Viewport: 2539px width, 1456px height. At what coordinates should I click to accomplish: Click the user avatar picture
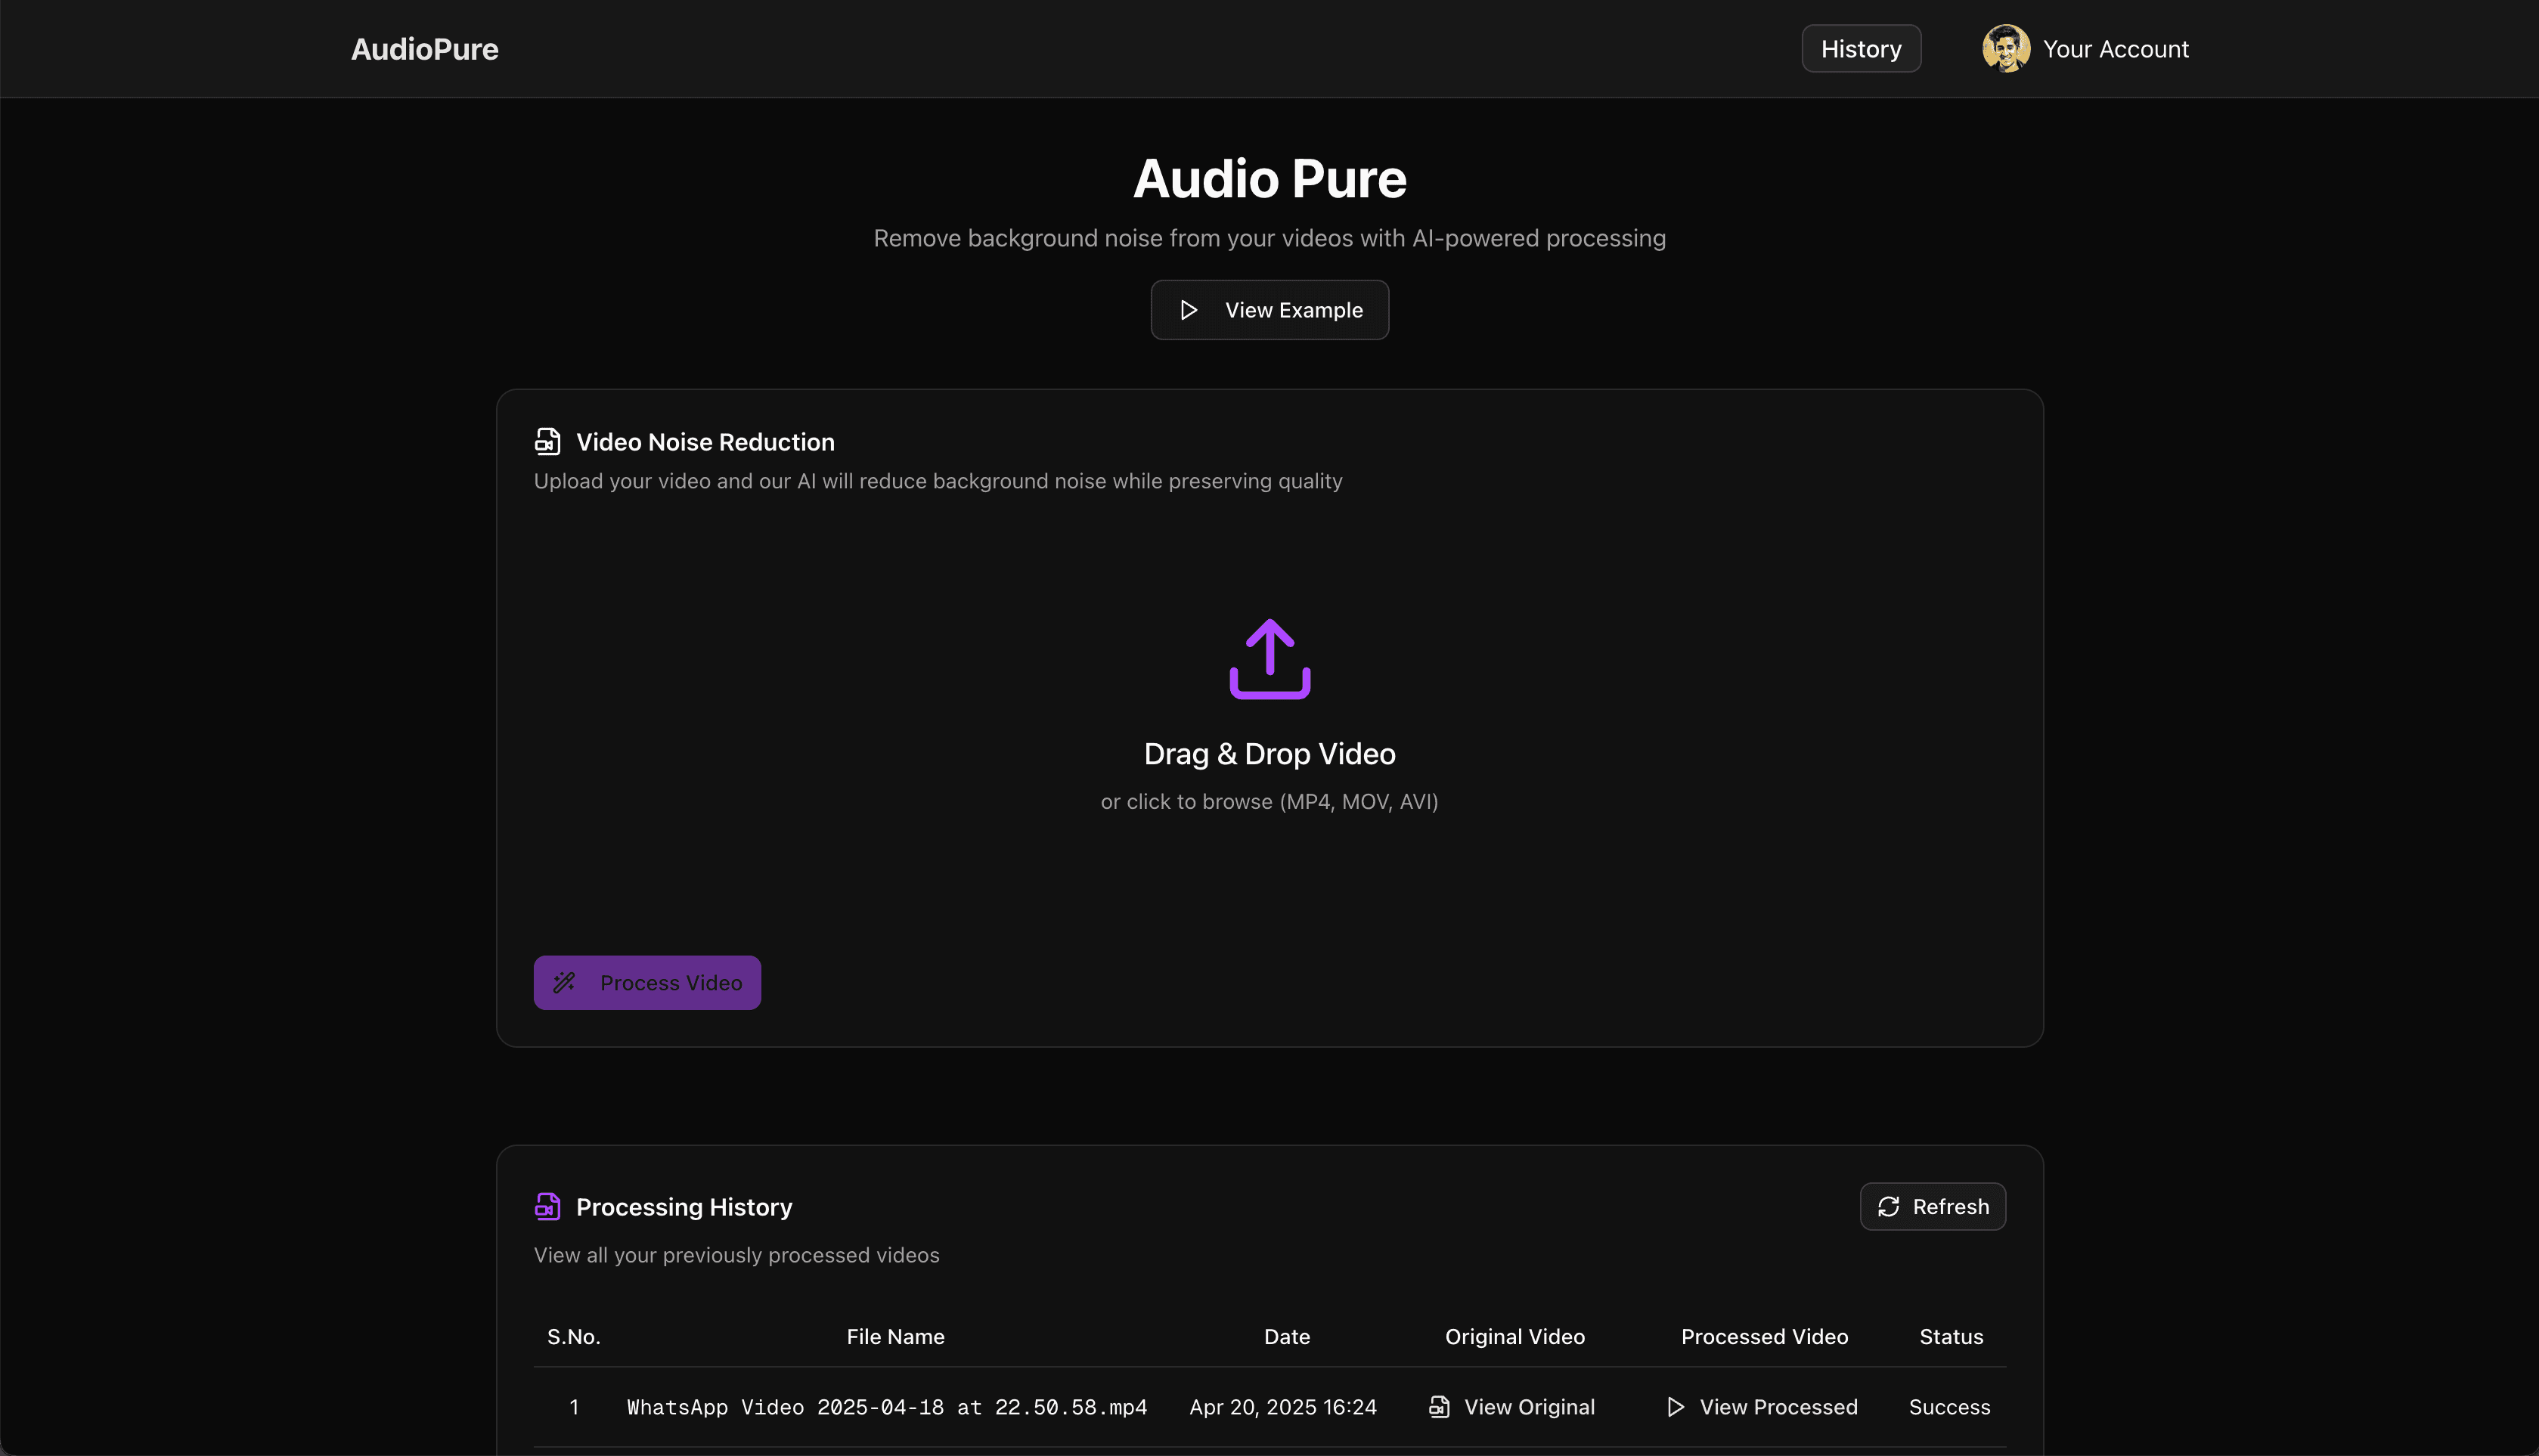pos(2005,49)
